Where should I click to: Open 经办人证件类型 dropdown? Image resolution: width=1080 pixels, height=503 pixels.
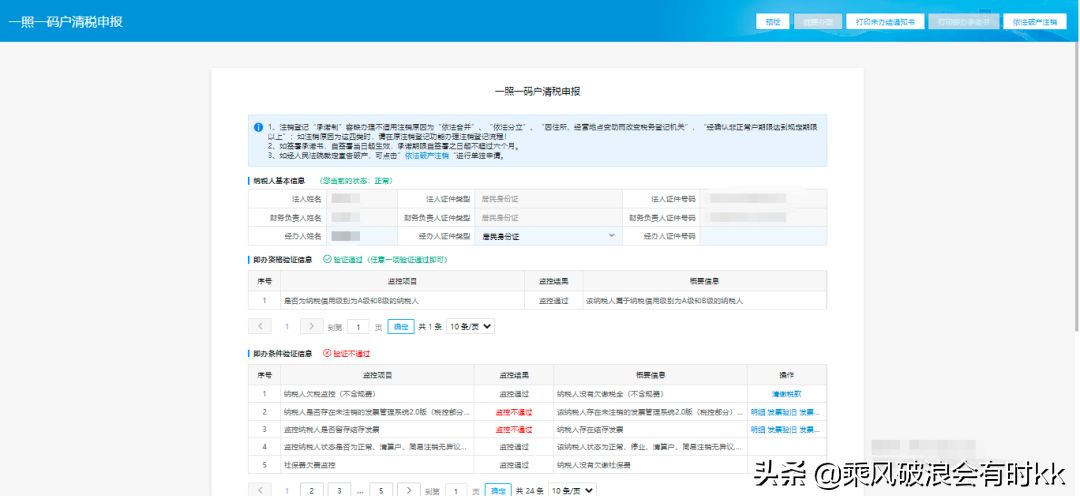[x=548, y=236]
